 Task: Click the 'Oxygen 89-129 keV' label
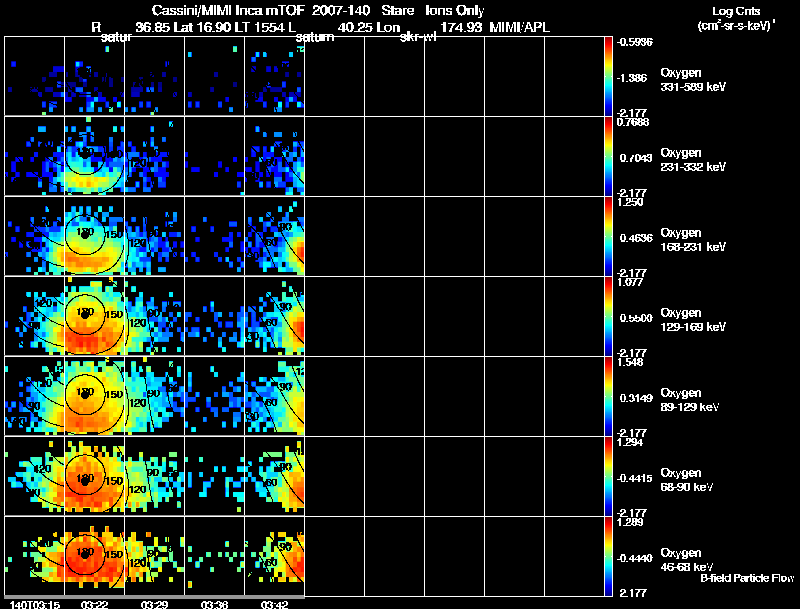690,400
